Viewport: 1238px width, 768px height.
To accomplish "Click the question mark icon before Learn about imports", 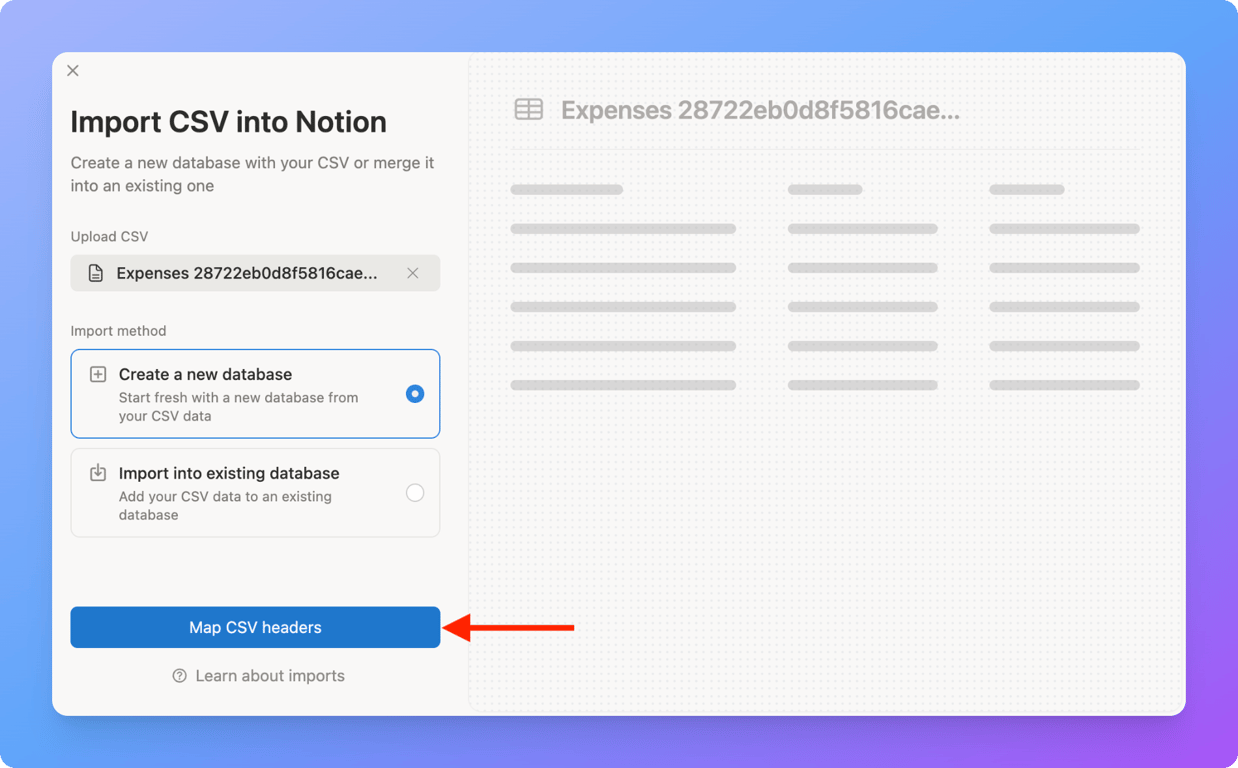I will pos(179,676).
